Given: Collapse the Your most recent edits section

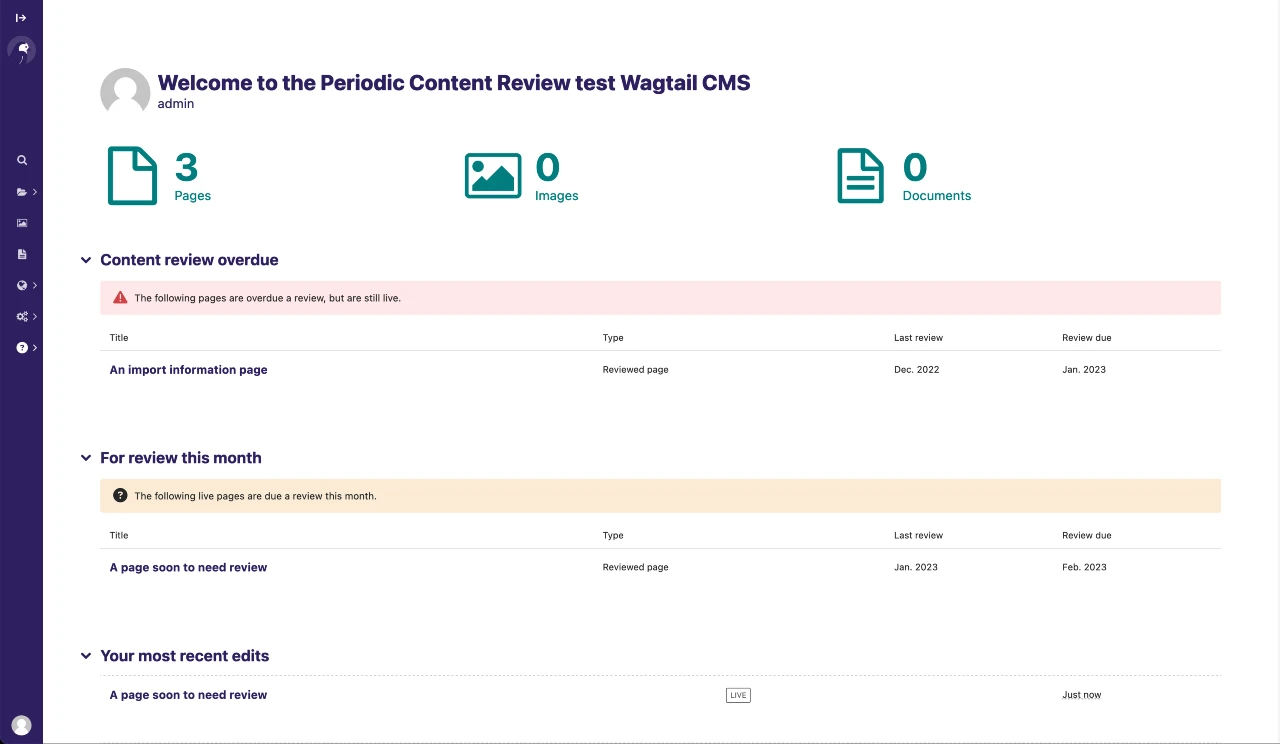Looking at the screenshot, I should [86, 656].
